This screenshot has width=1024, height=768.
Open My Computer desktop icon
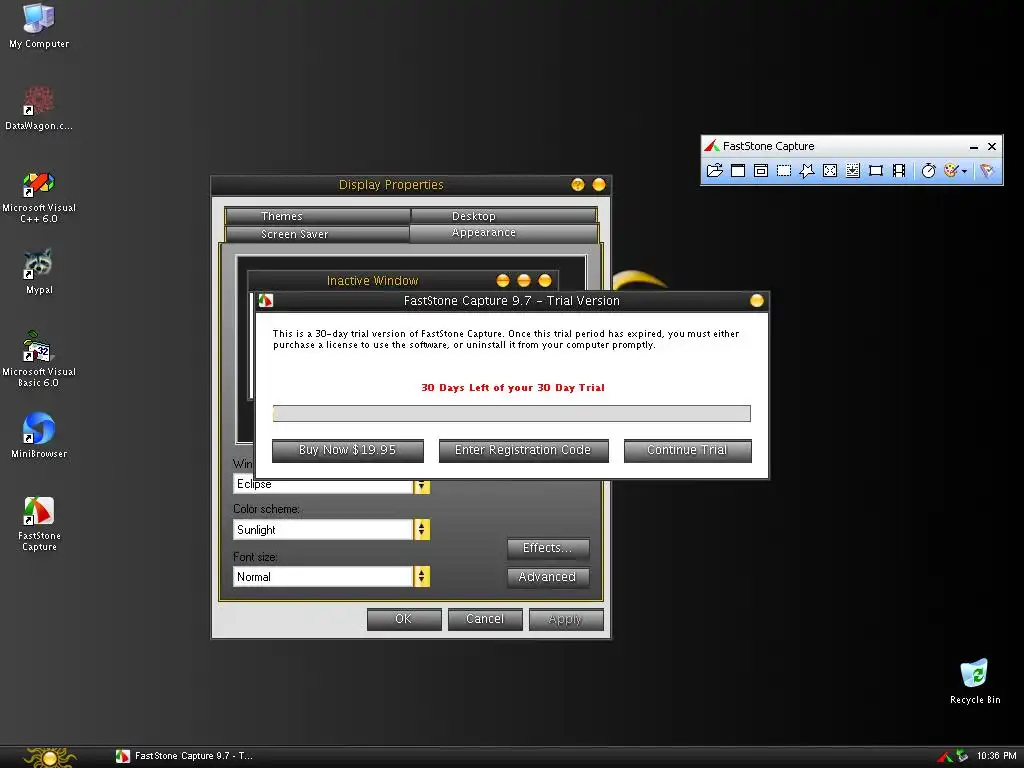[39, 25]
